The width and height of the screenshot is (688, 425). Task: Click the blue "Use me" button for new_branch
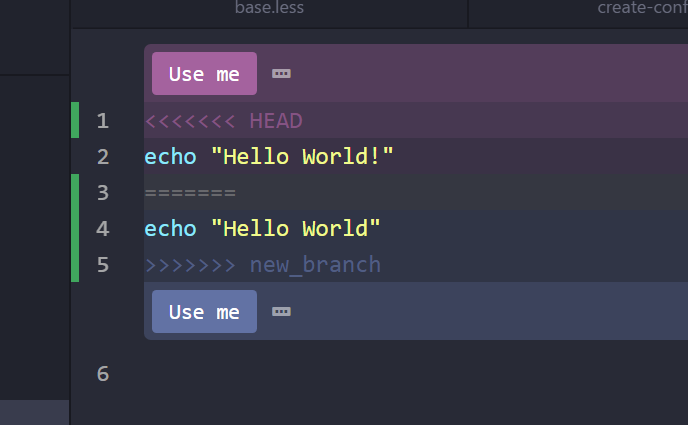(204, 311)
